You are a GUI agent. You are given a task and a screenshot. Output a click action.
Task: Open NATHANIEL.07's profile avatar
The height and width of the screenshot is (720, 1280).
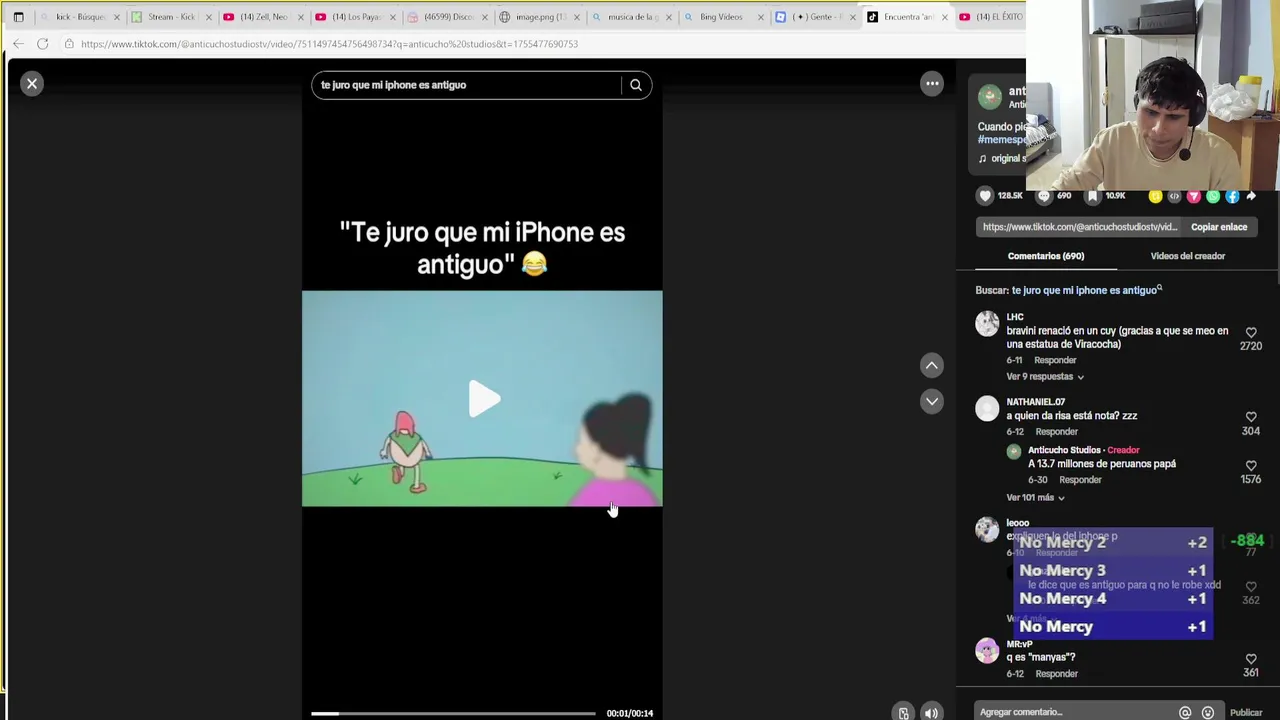(987, 408)
